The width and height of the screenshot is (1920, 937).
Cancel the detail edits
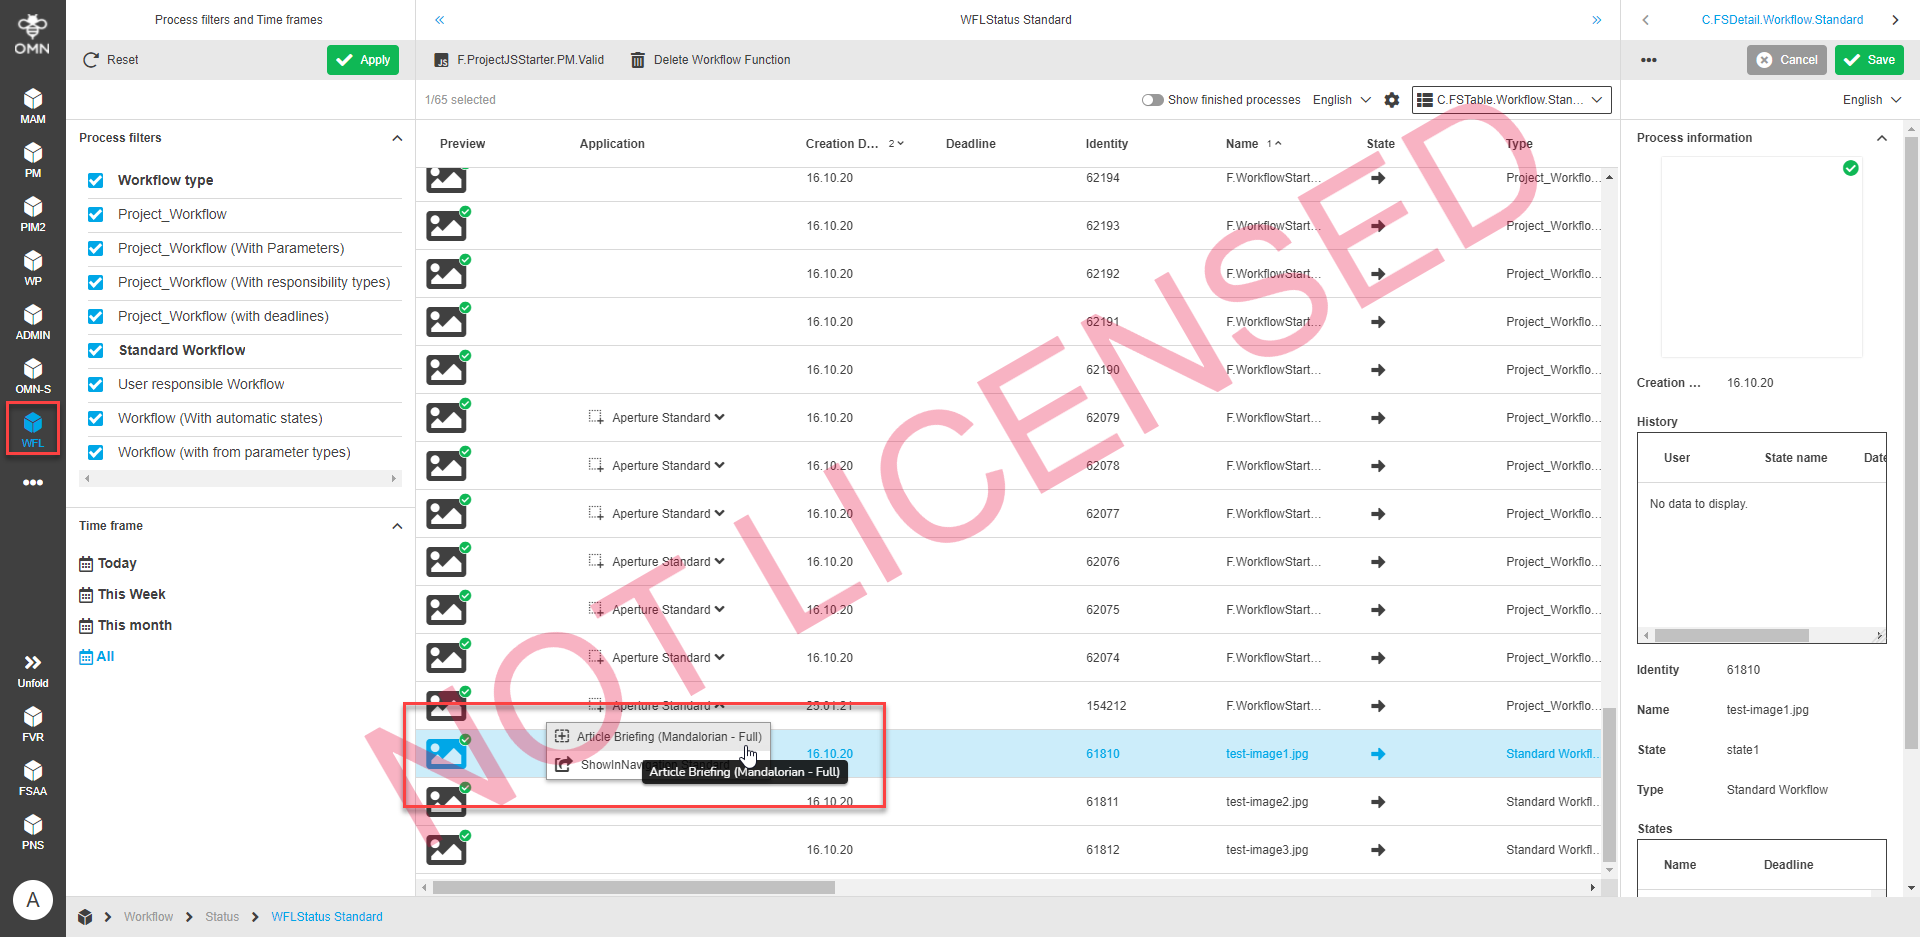point(1787,60)
